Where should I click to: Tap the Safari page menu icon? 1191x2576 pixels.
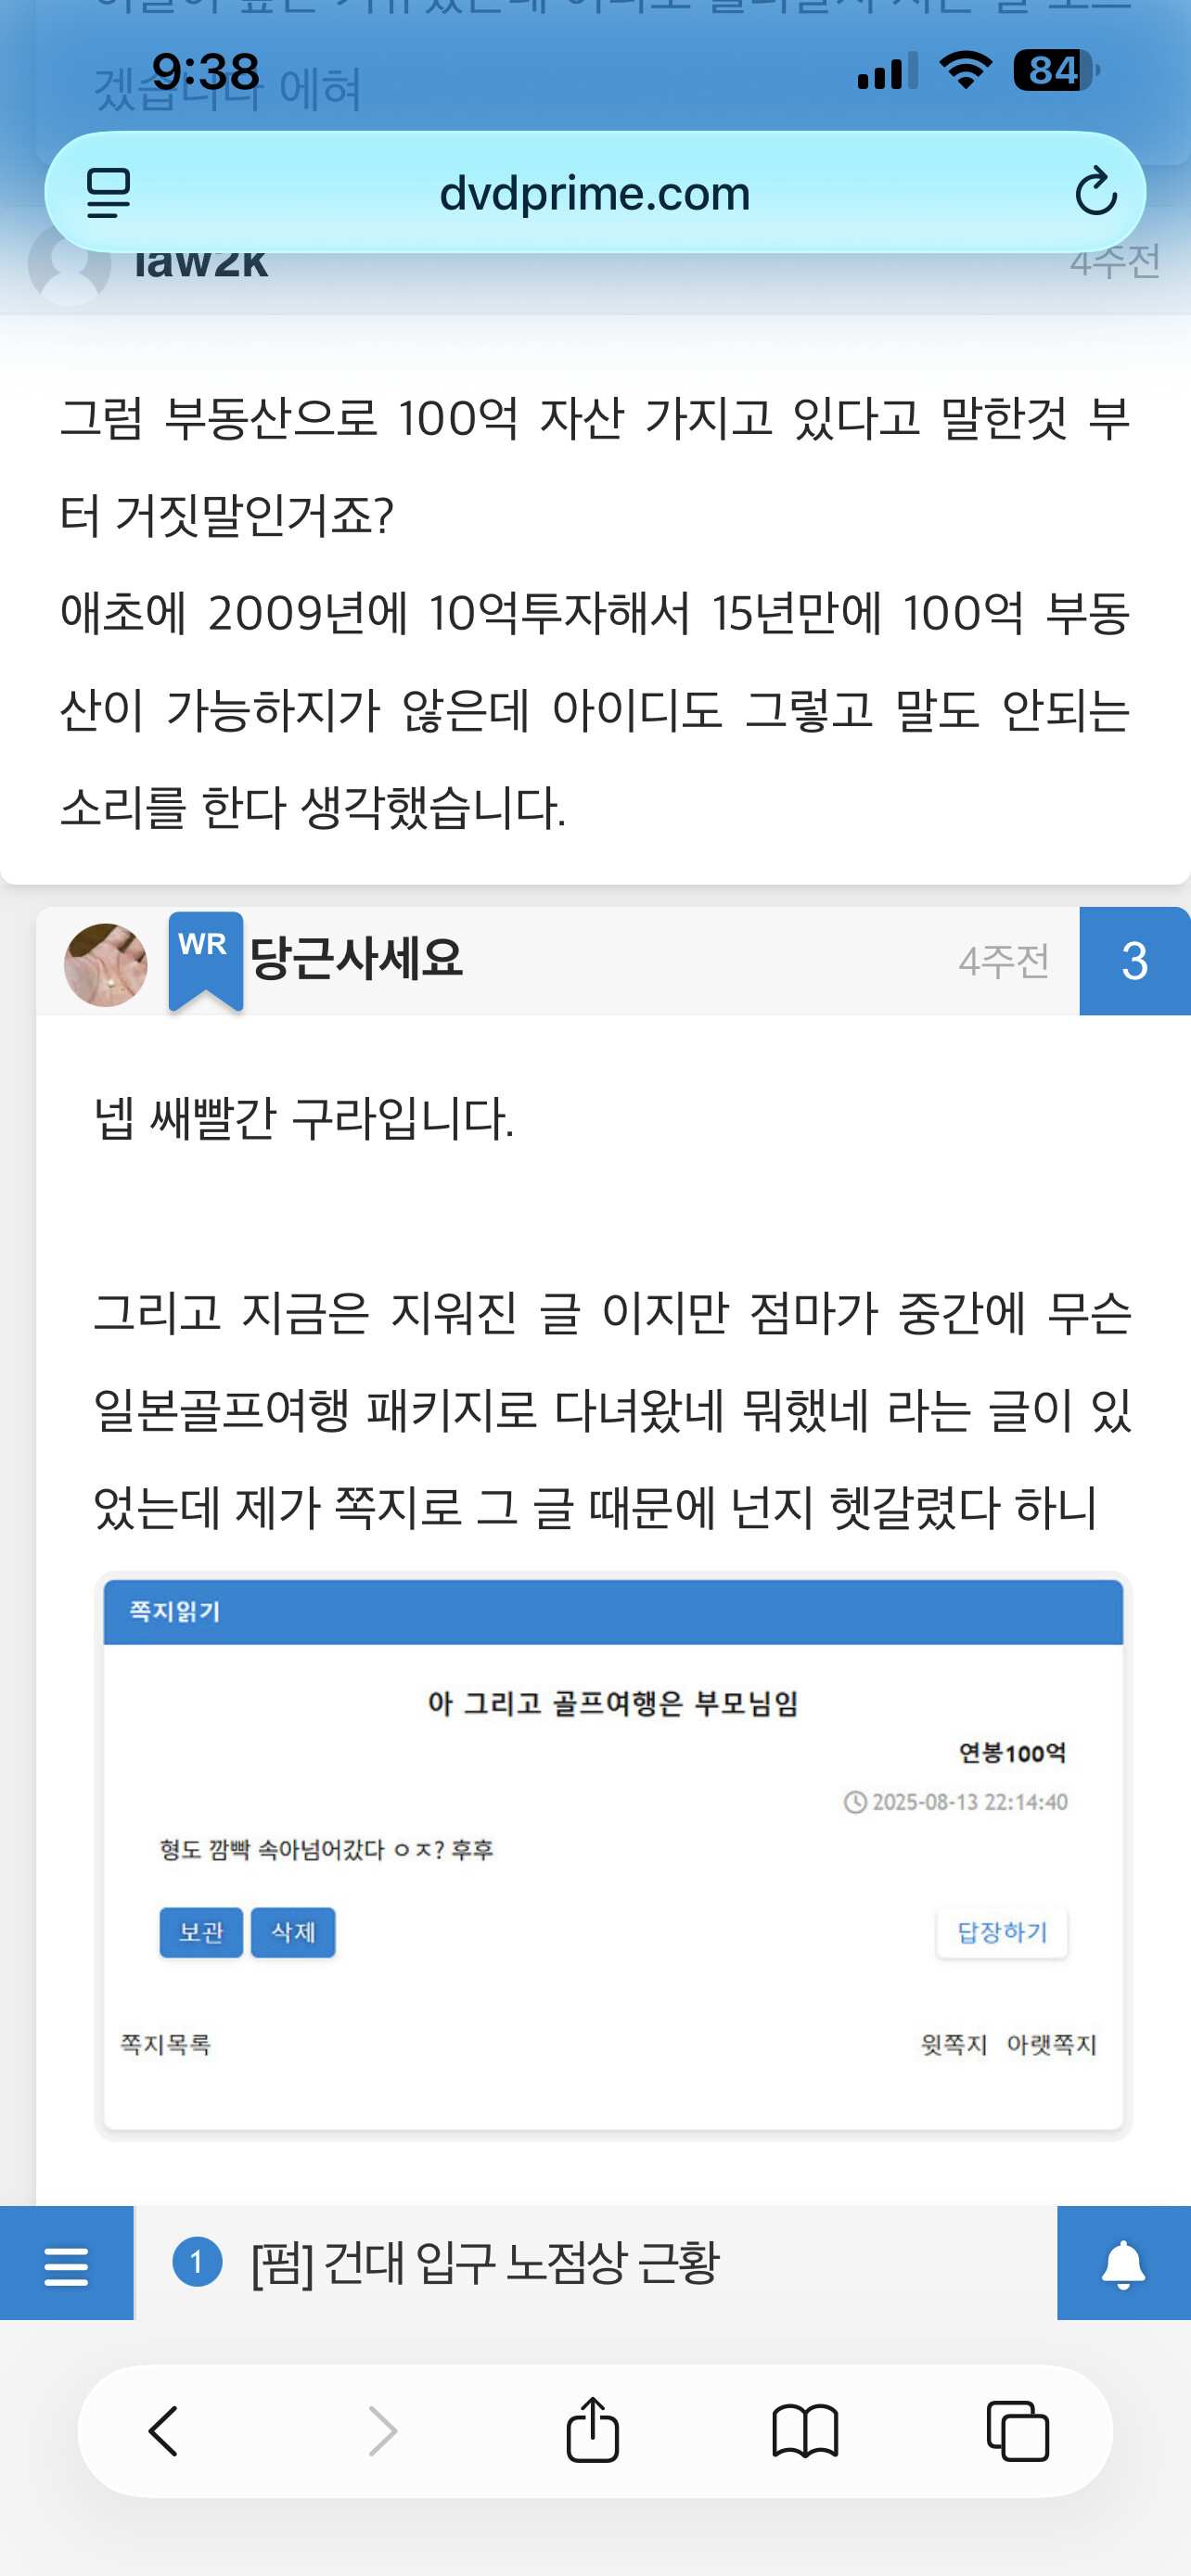pos(108,193)
